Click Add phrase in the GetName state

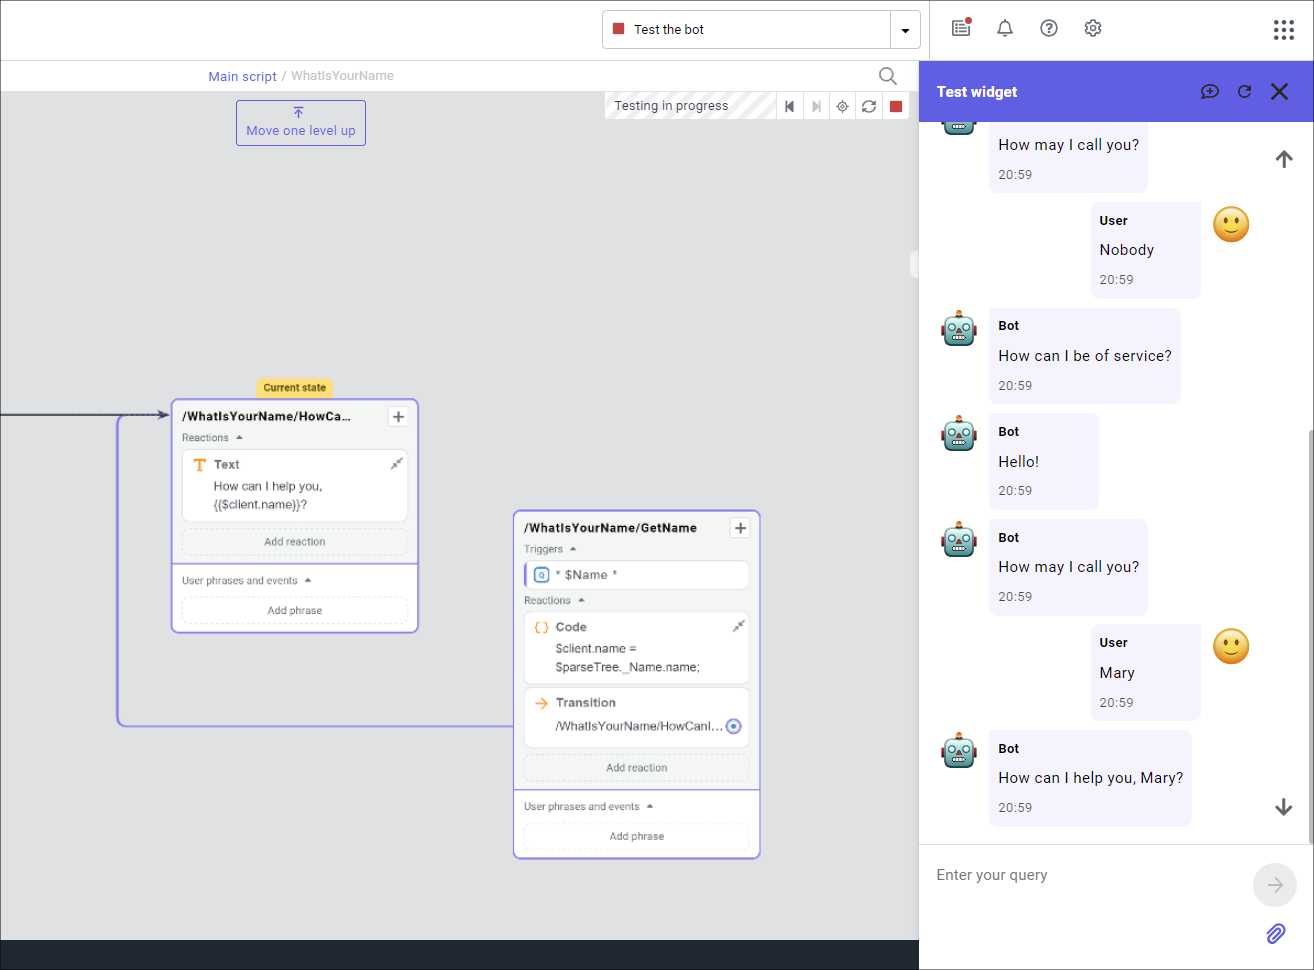(636, 835)
